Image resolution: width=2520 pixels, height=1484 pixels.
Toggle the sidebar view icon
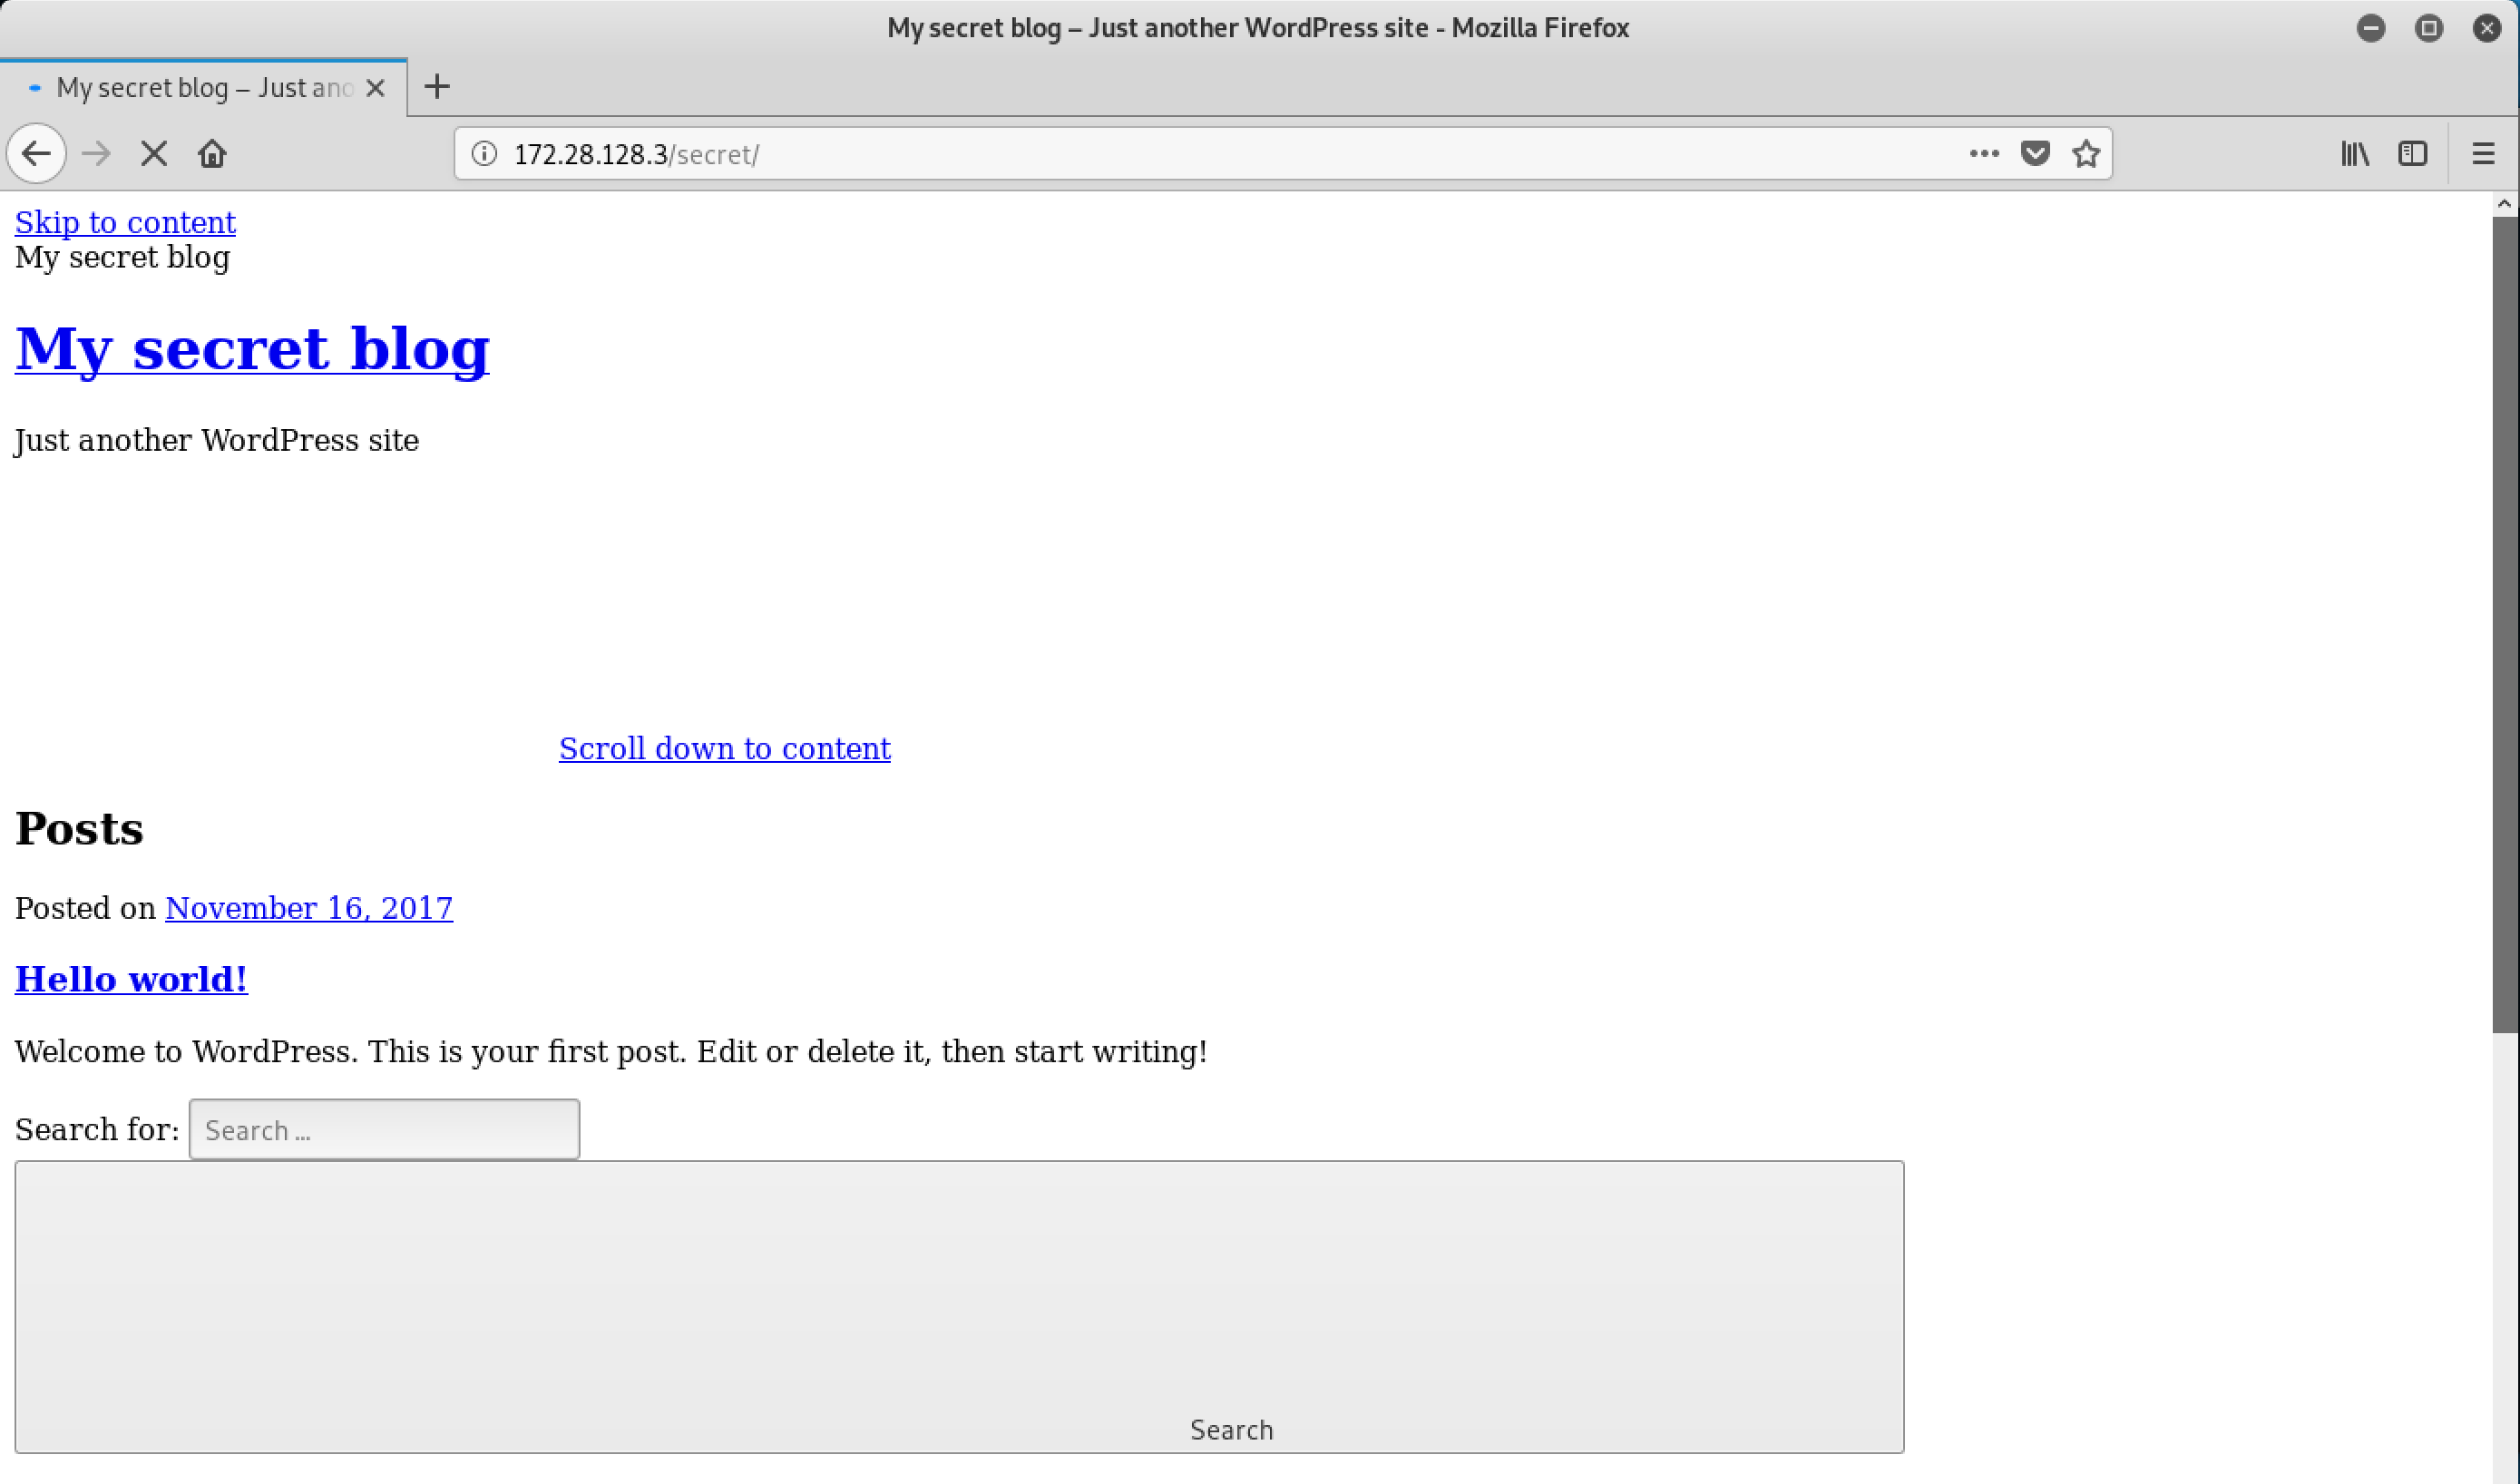click(x=2413, y=154)
